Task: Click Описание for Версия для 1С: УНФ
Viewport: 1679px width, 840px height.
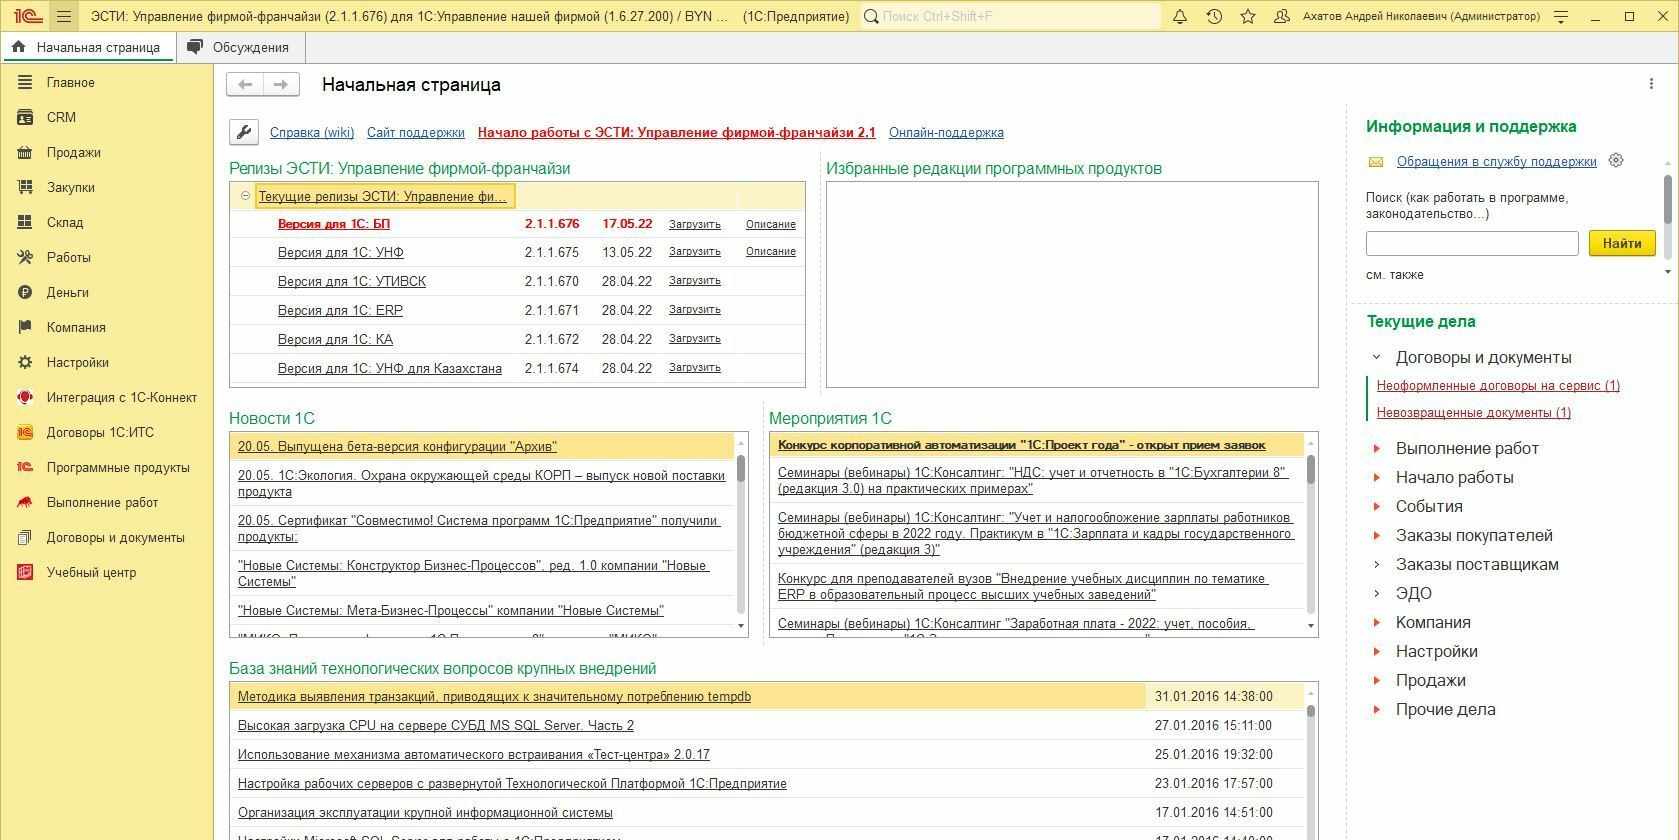Action: coord(771,251)
